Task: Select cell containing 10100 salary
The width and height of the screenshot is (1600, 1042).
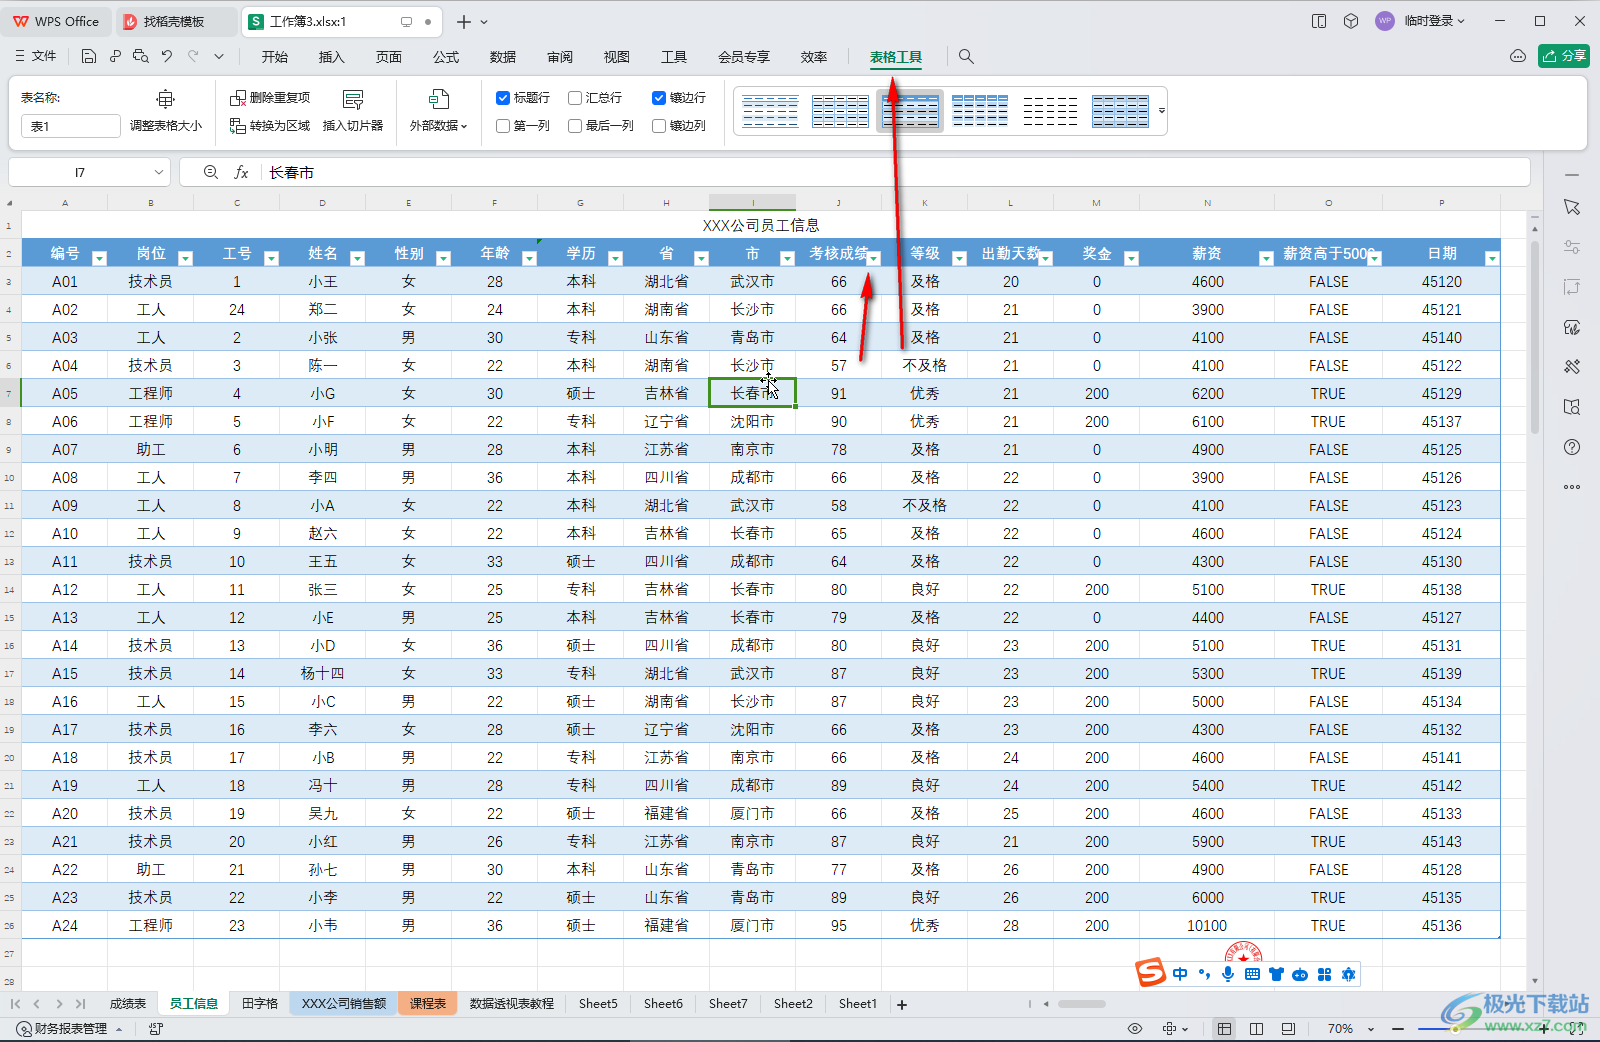Action: point(1207,926)
